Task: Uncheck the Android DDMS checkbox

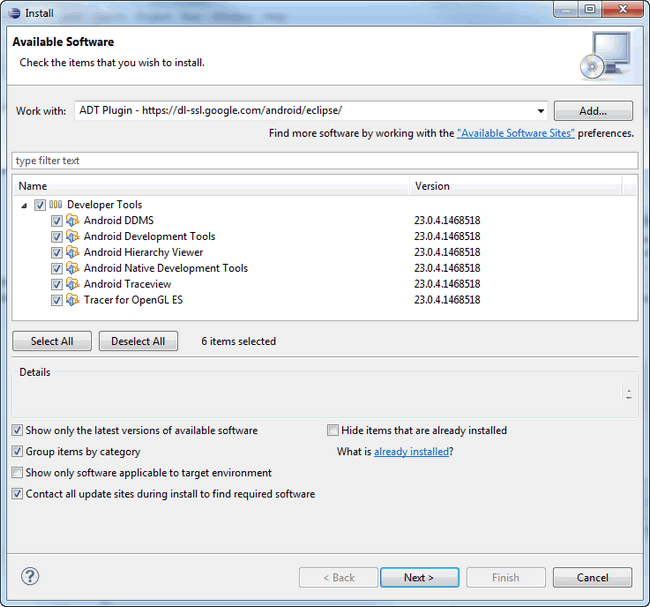Action: click(x=57, y=221)
